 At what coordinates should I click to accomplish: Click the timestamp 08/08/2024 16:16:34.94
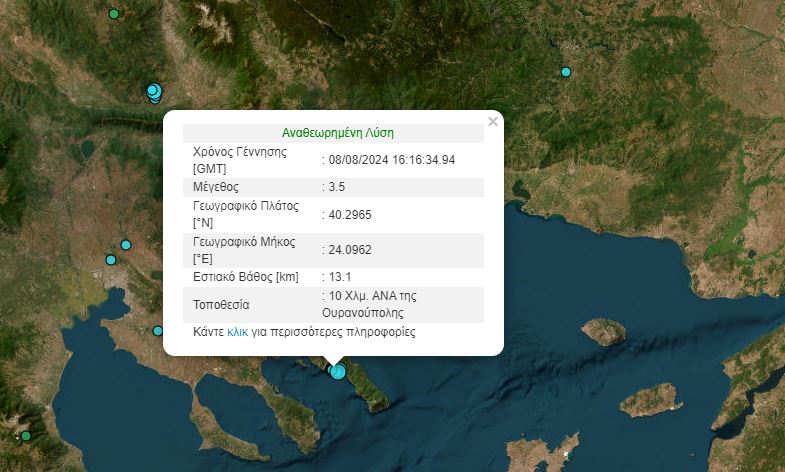coord(391,160)
